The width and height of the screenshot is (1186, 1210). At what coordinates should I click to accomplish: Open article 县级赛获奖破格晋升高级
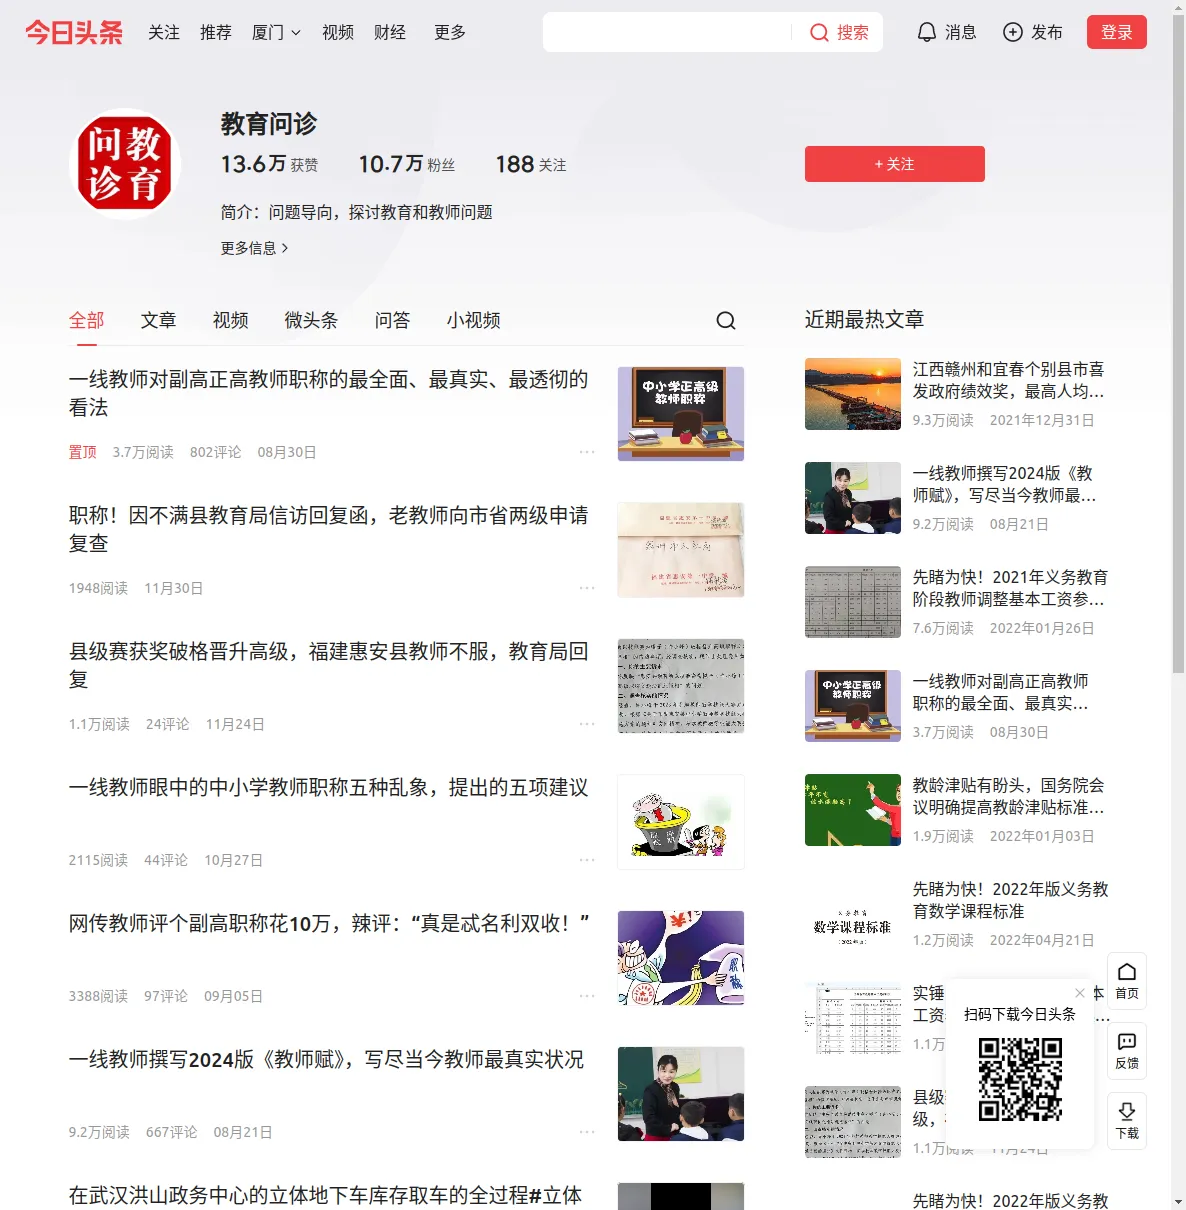tap(329, 665)
